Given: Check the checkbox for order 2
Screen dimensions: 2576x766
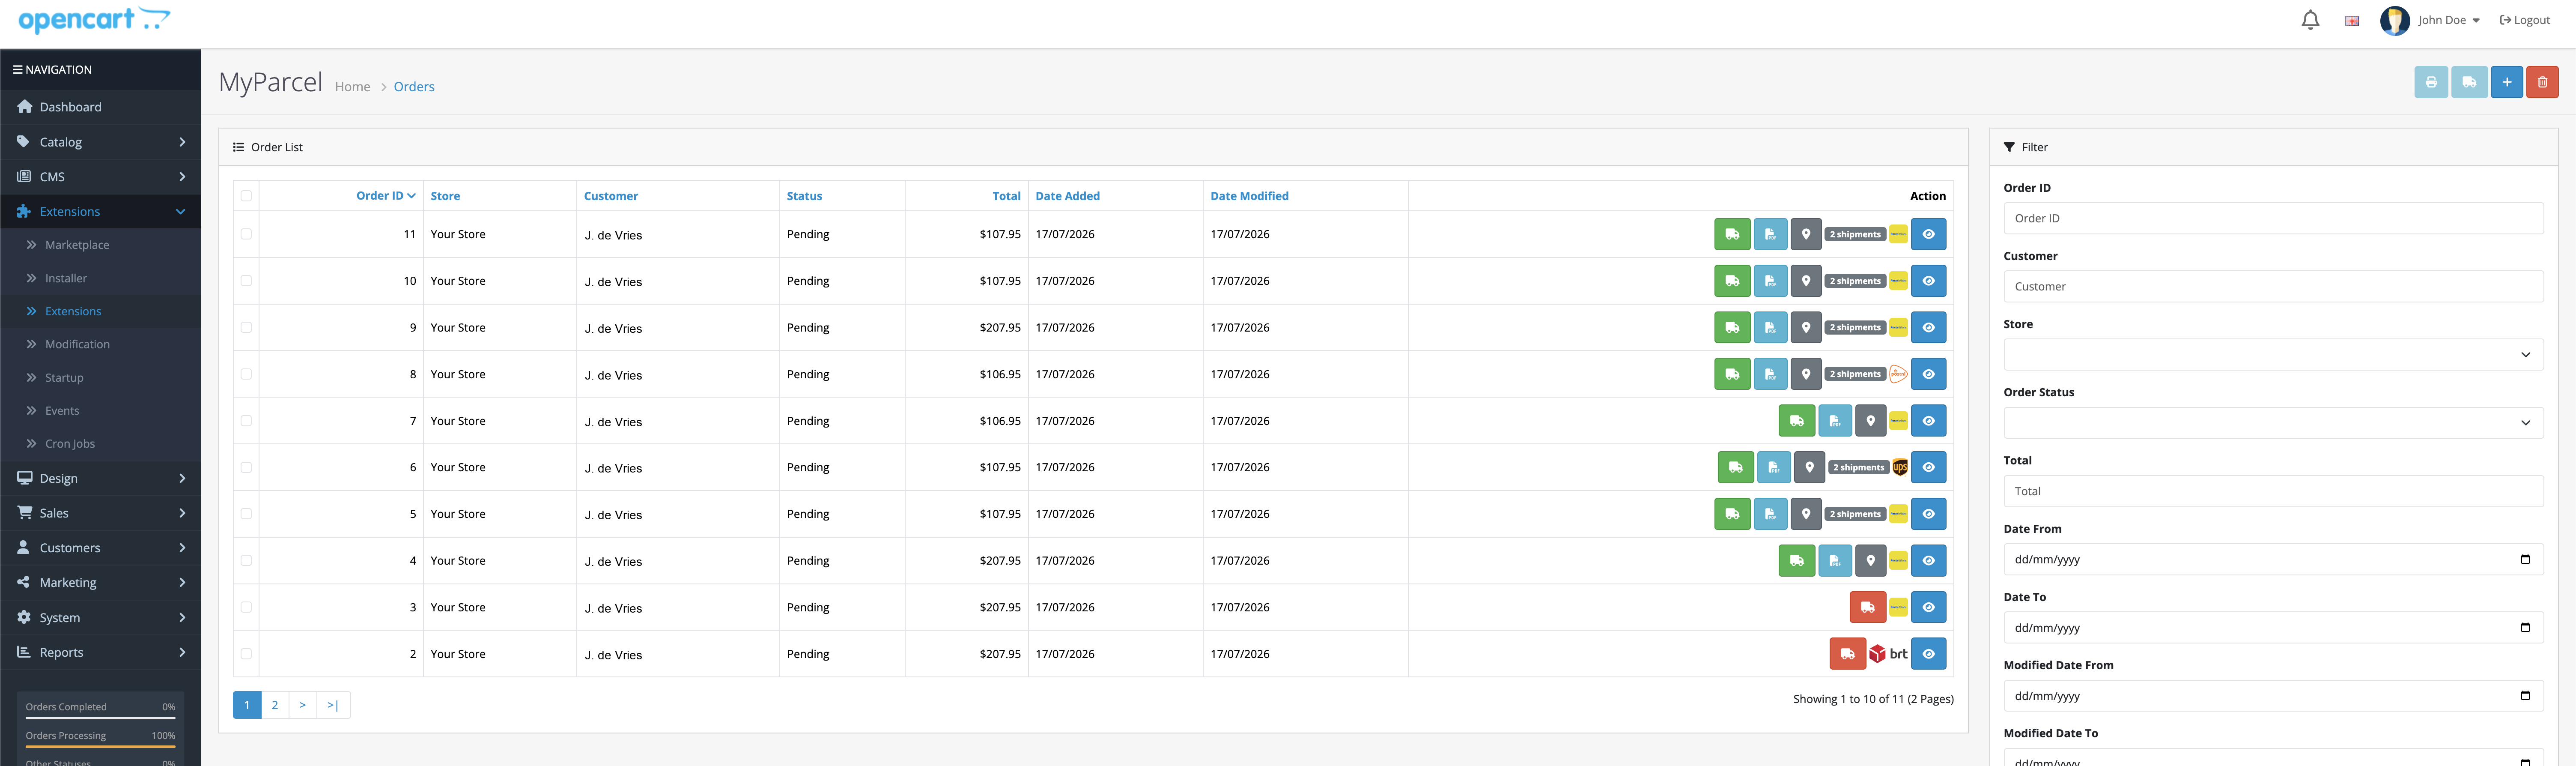Looking at the screenshot, I should (246, 654).
